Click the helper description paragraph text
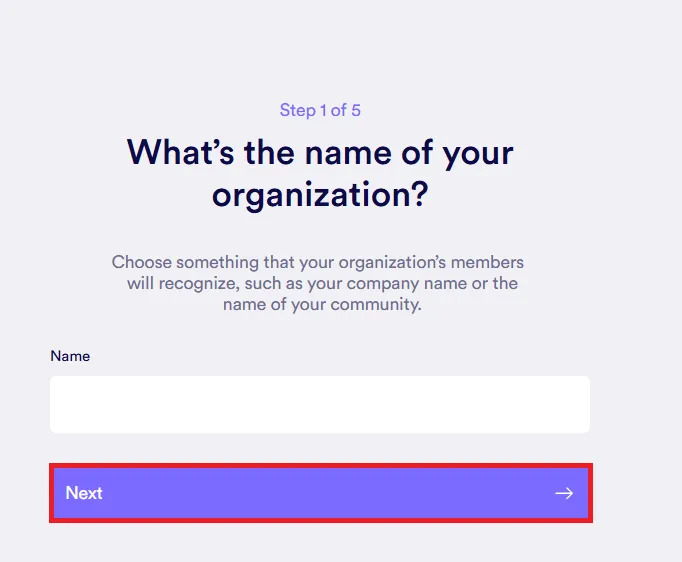This screenshot has width=682, height=562. [x=320, y=283]
